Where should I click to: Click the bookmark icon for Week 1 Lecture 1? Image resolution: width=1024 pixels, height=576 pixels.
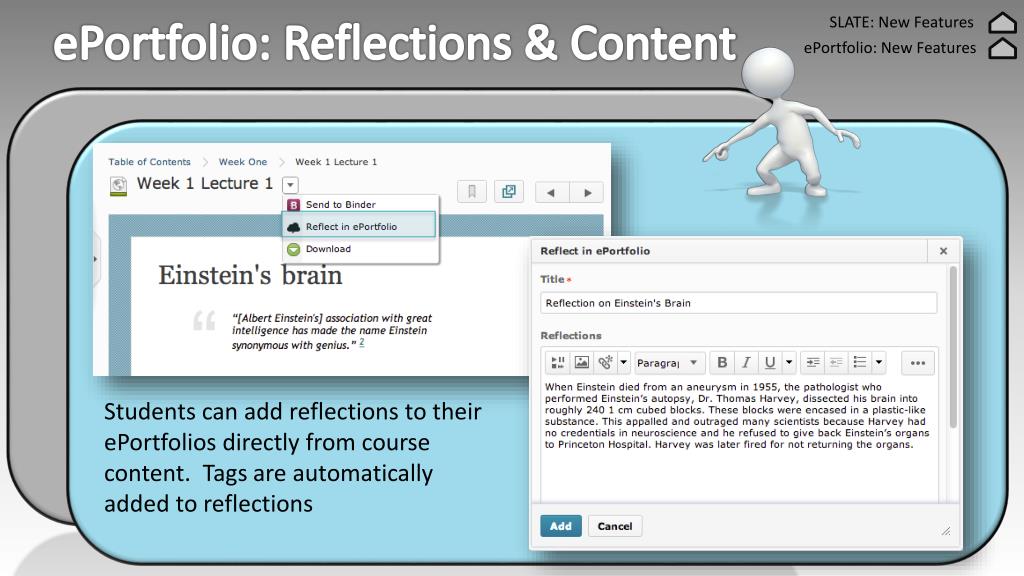point(472,192)
